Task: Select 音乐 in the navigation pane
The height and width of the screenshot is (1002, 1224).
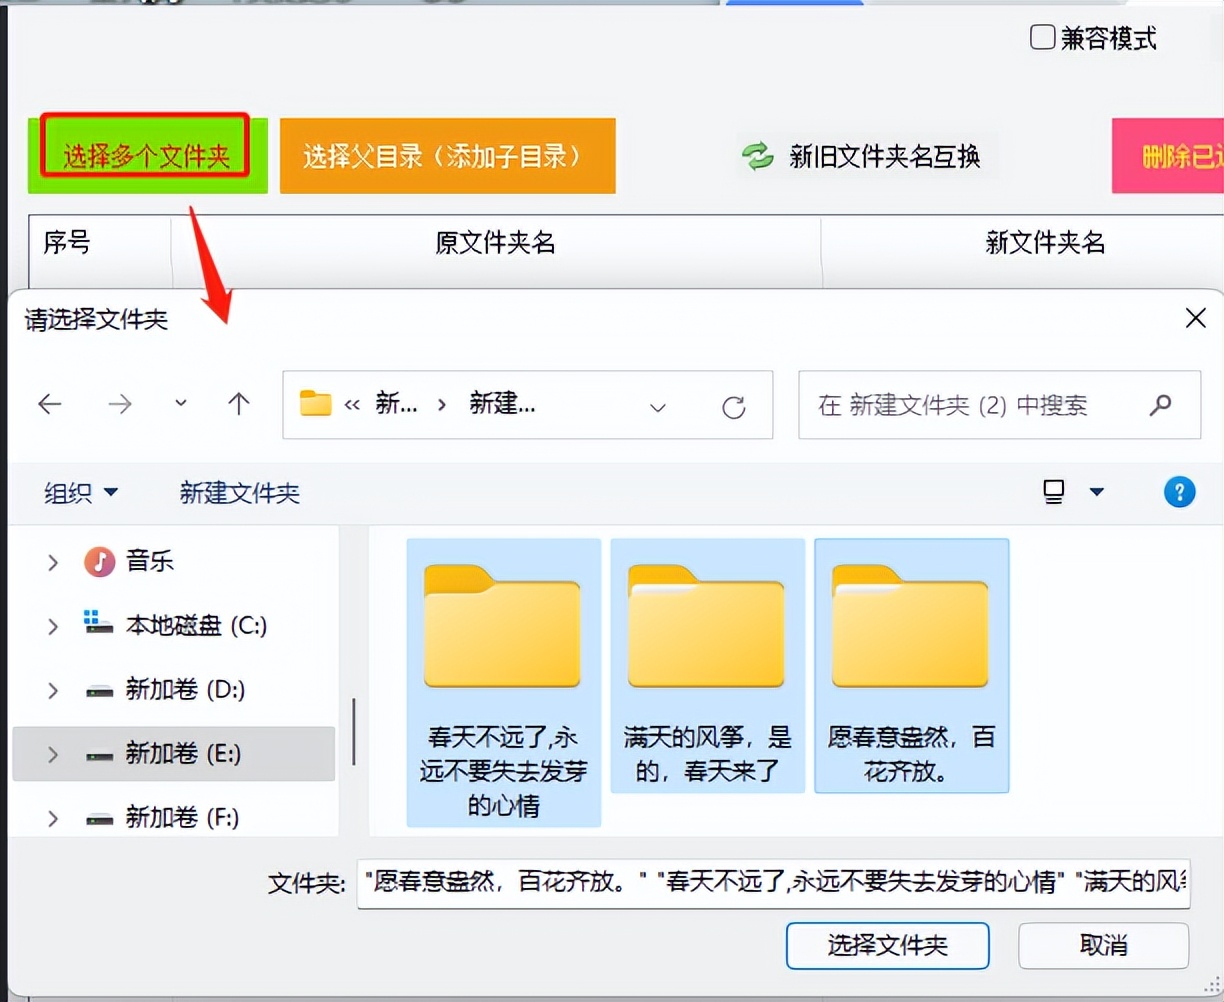Action: 148,561
